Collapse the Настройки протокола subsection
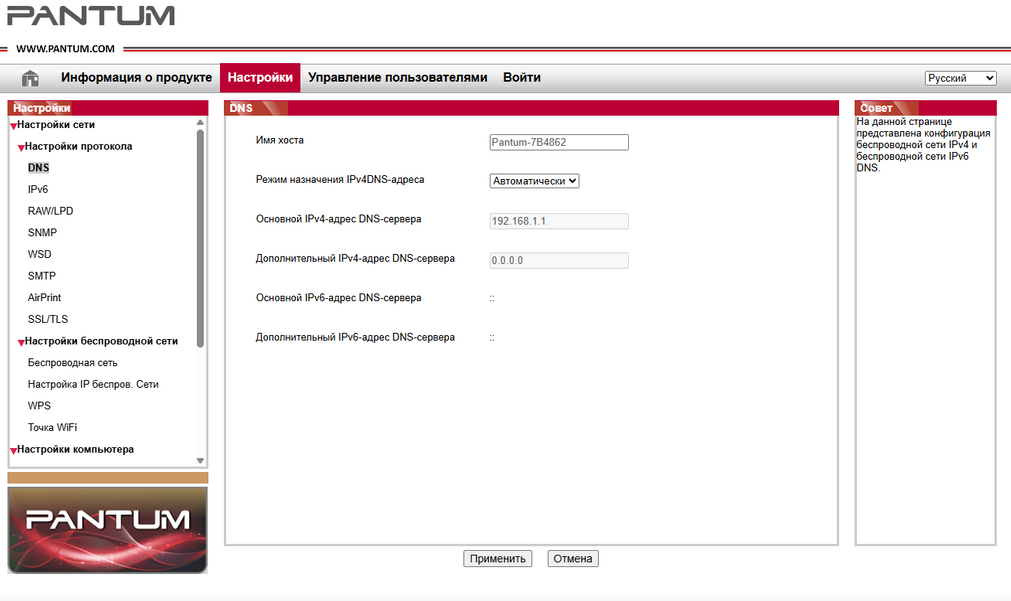This screenshot has width=1011, height=601. pos(20,147)
